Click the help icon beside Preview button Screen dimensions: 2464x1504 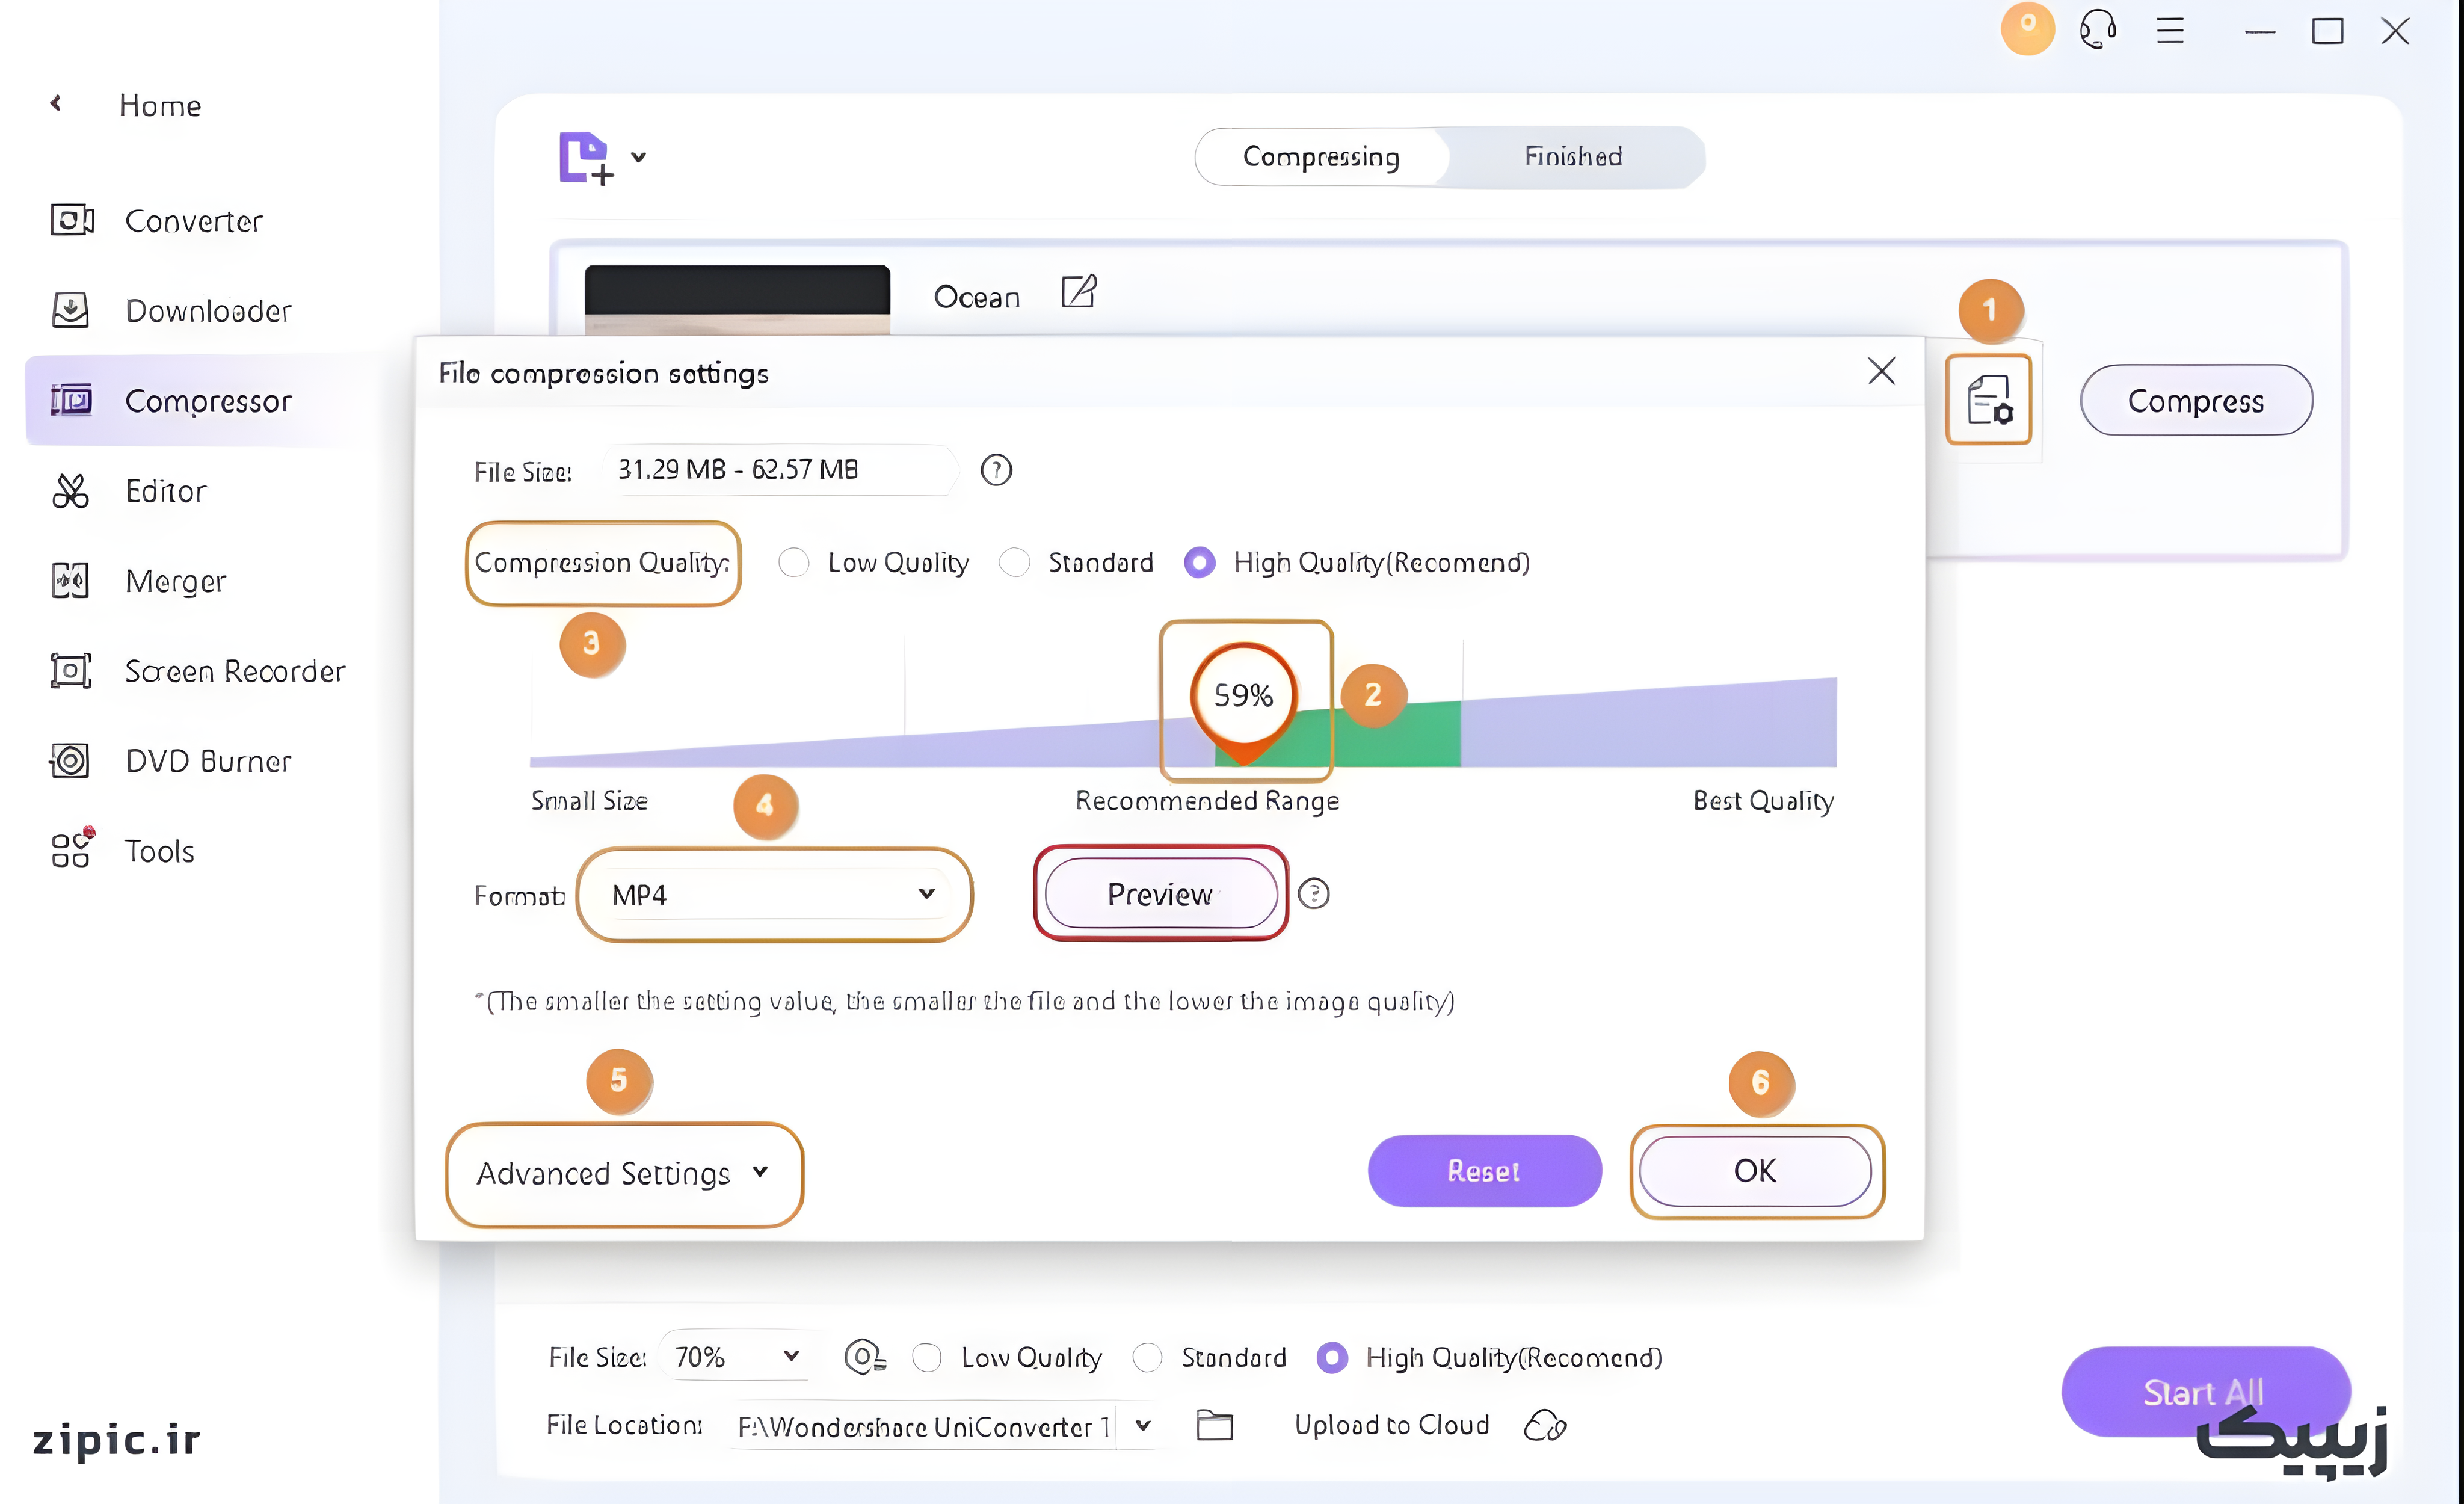point(1313,894)
